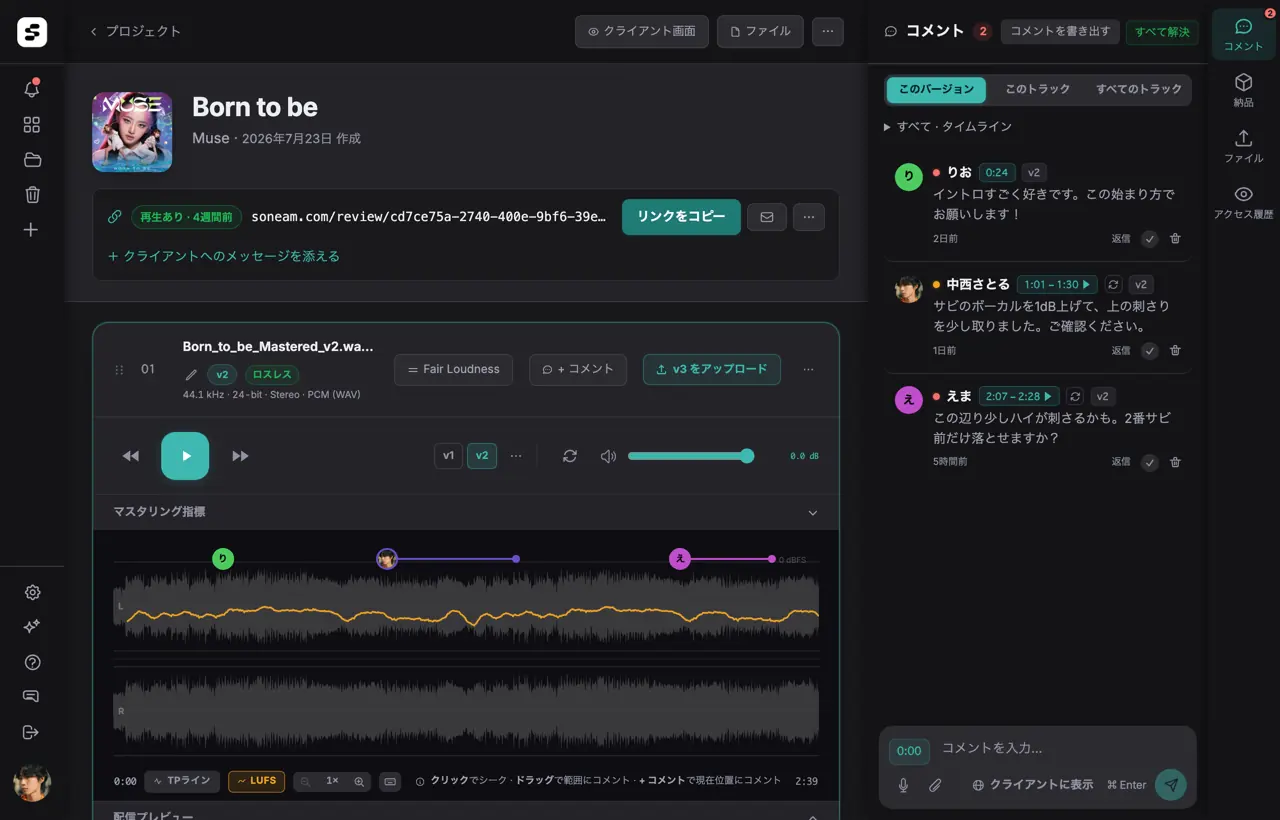
Task: Open アクセス履歴 in the right rail
Action: point(1244,202)
